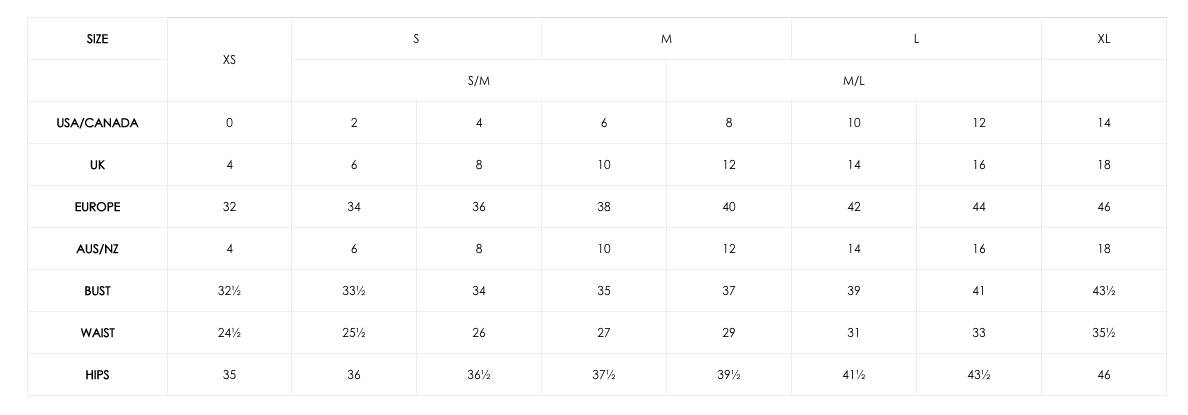Click the XL waist value 35½
The height and width of the screenshot is (415, 1188).
click(x=1104, y=333)
